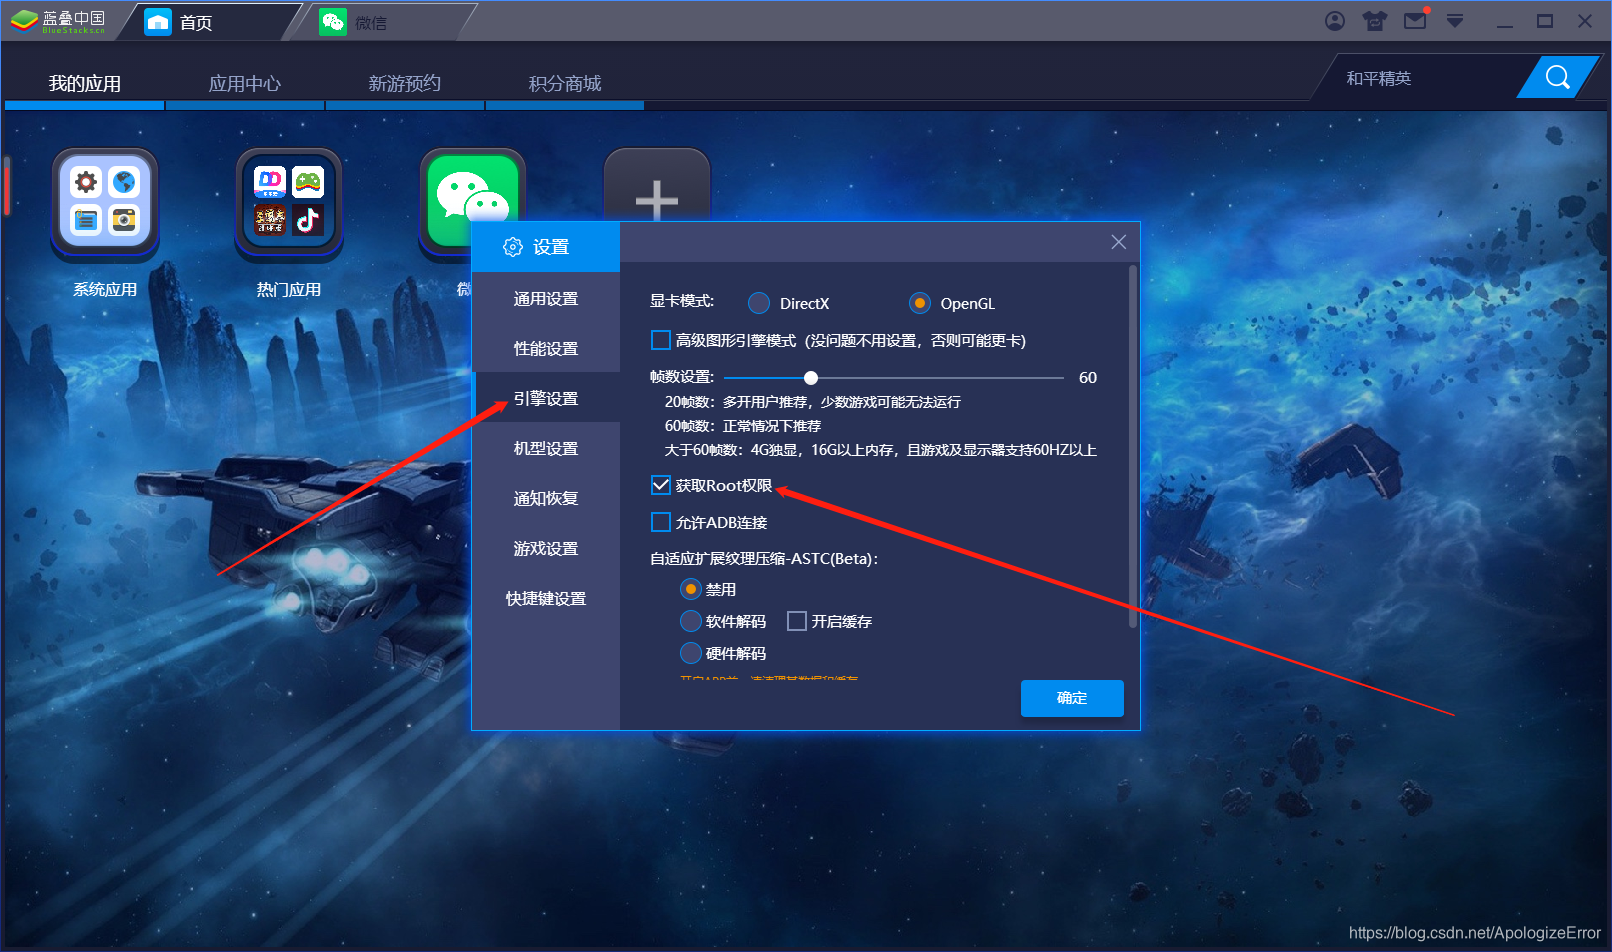Enable the 允许ADB连接 checkbox
The width and height of the screenshot is (1612, 952).
coord(661,522)
